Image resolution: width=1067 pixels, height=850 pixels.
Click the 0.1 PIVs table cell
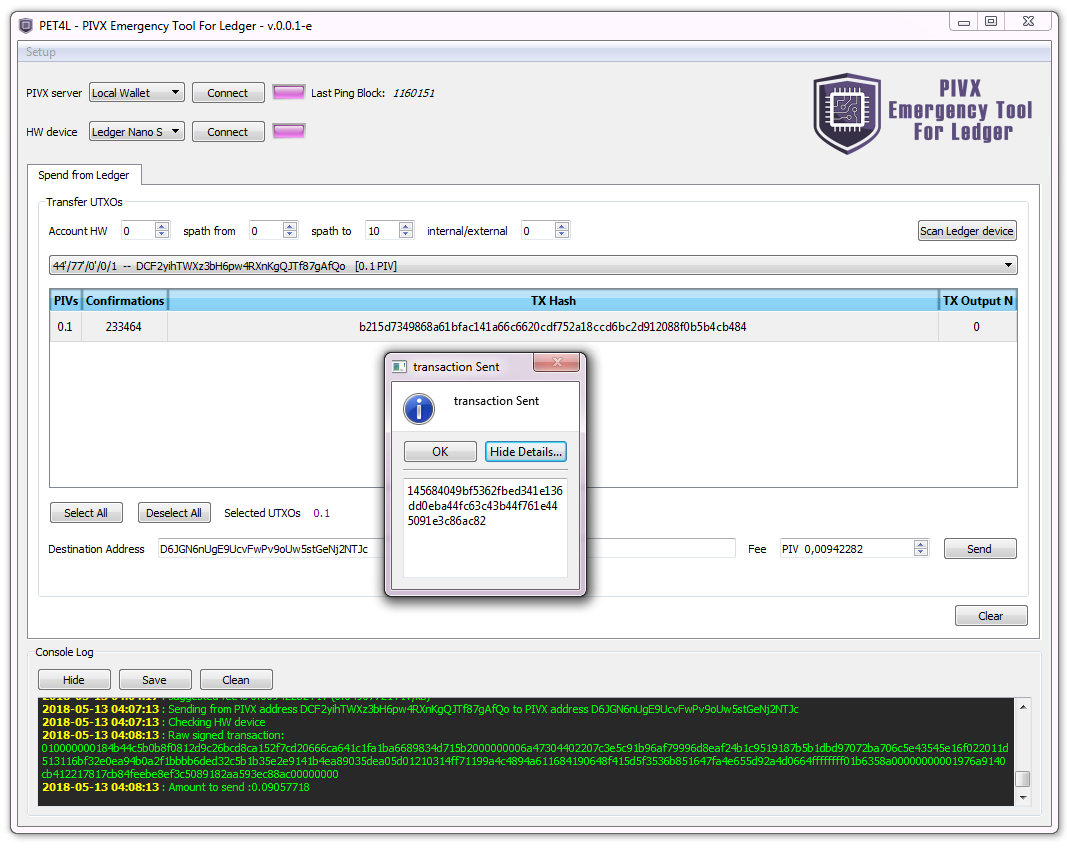(x=65, y=327)
